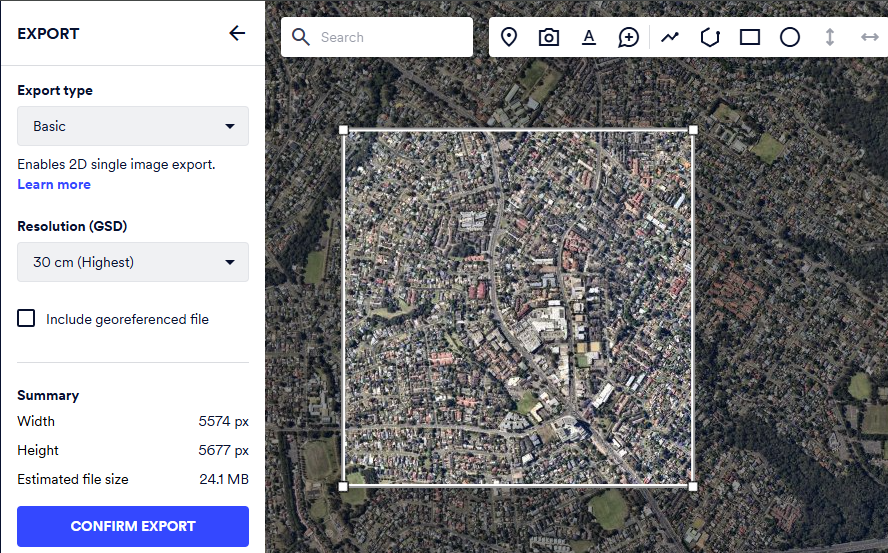Select the vertical height measurement tool
This screenshot has height=553, width=888.
click(830, 37)
